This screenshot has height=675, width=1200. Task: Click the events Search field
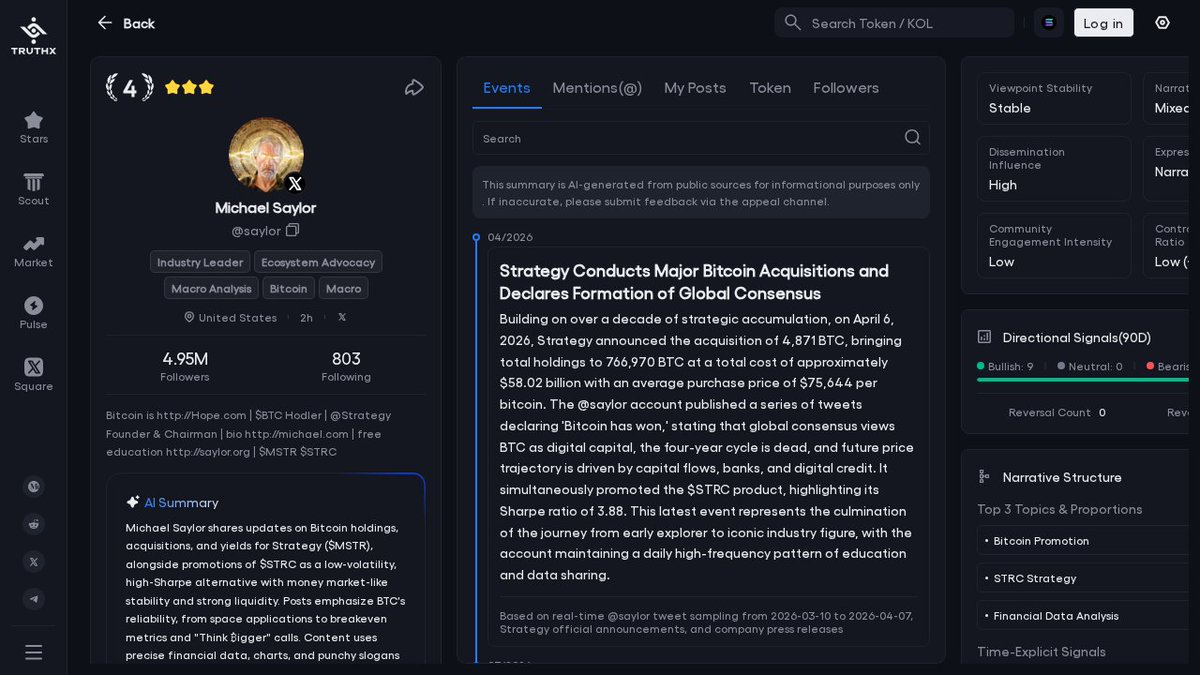point(701,138)
